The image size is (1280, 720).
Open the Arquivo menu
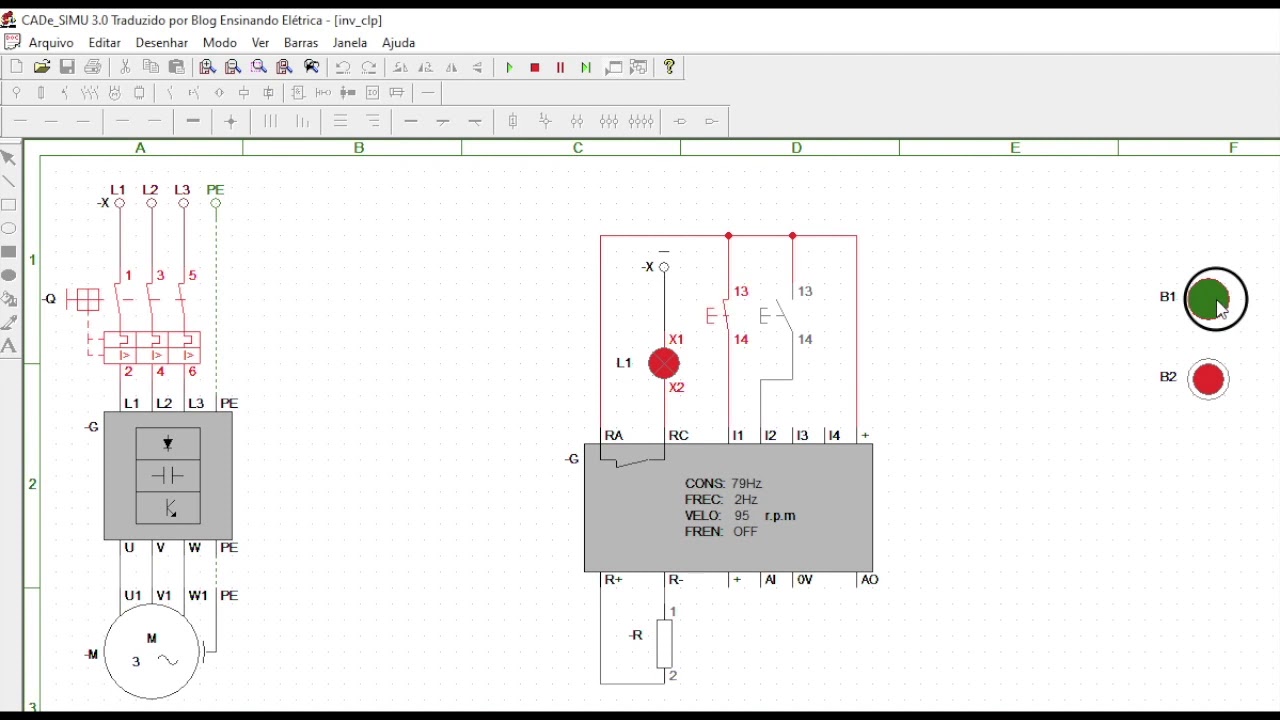pyautogui.click(x=51, y=43)
